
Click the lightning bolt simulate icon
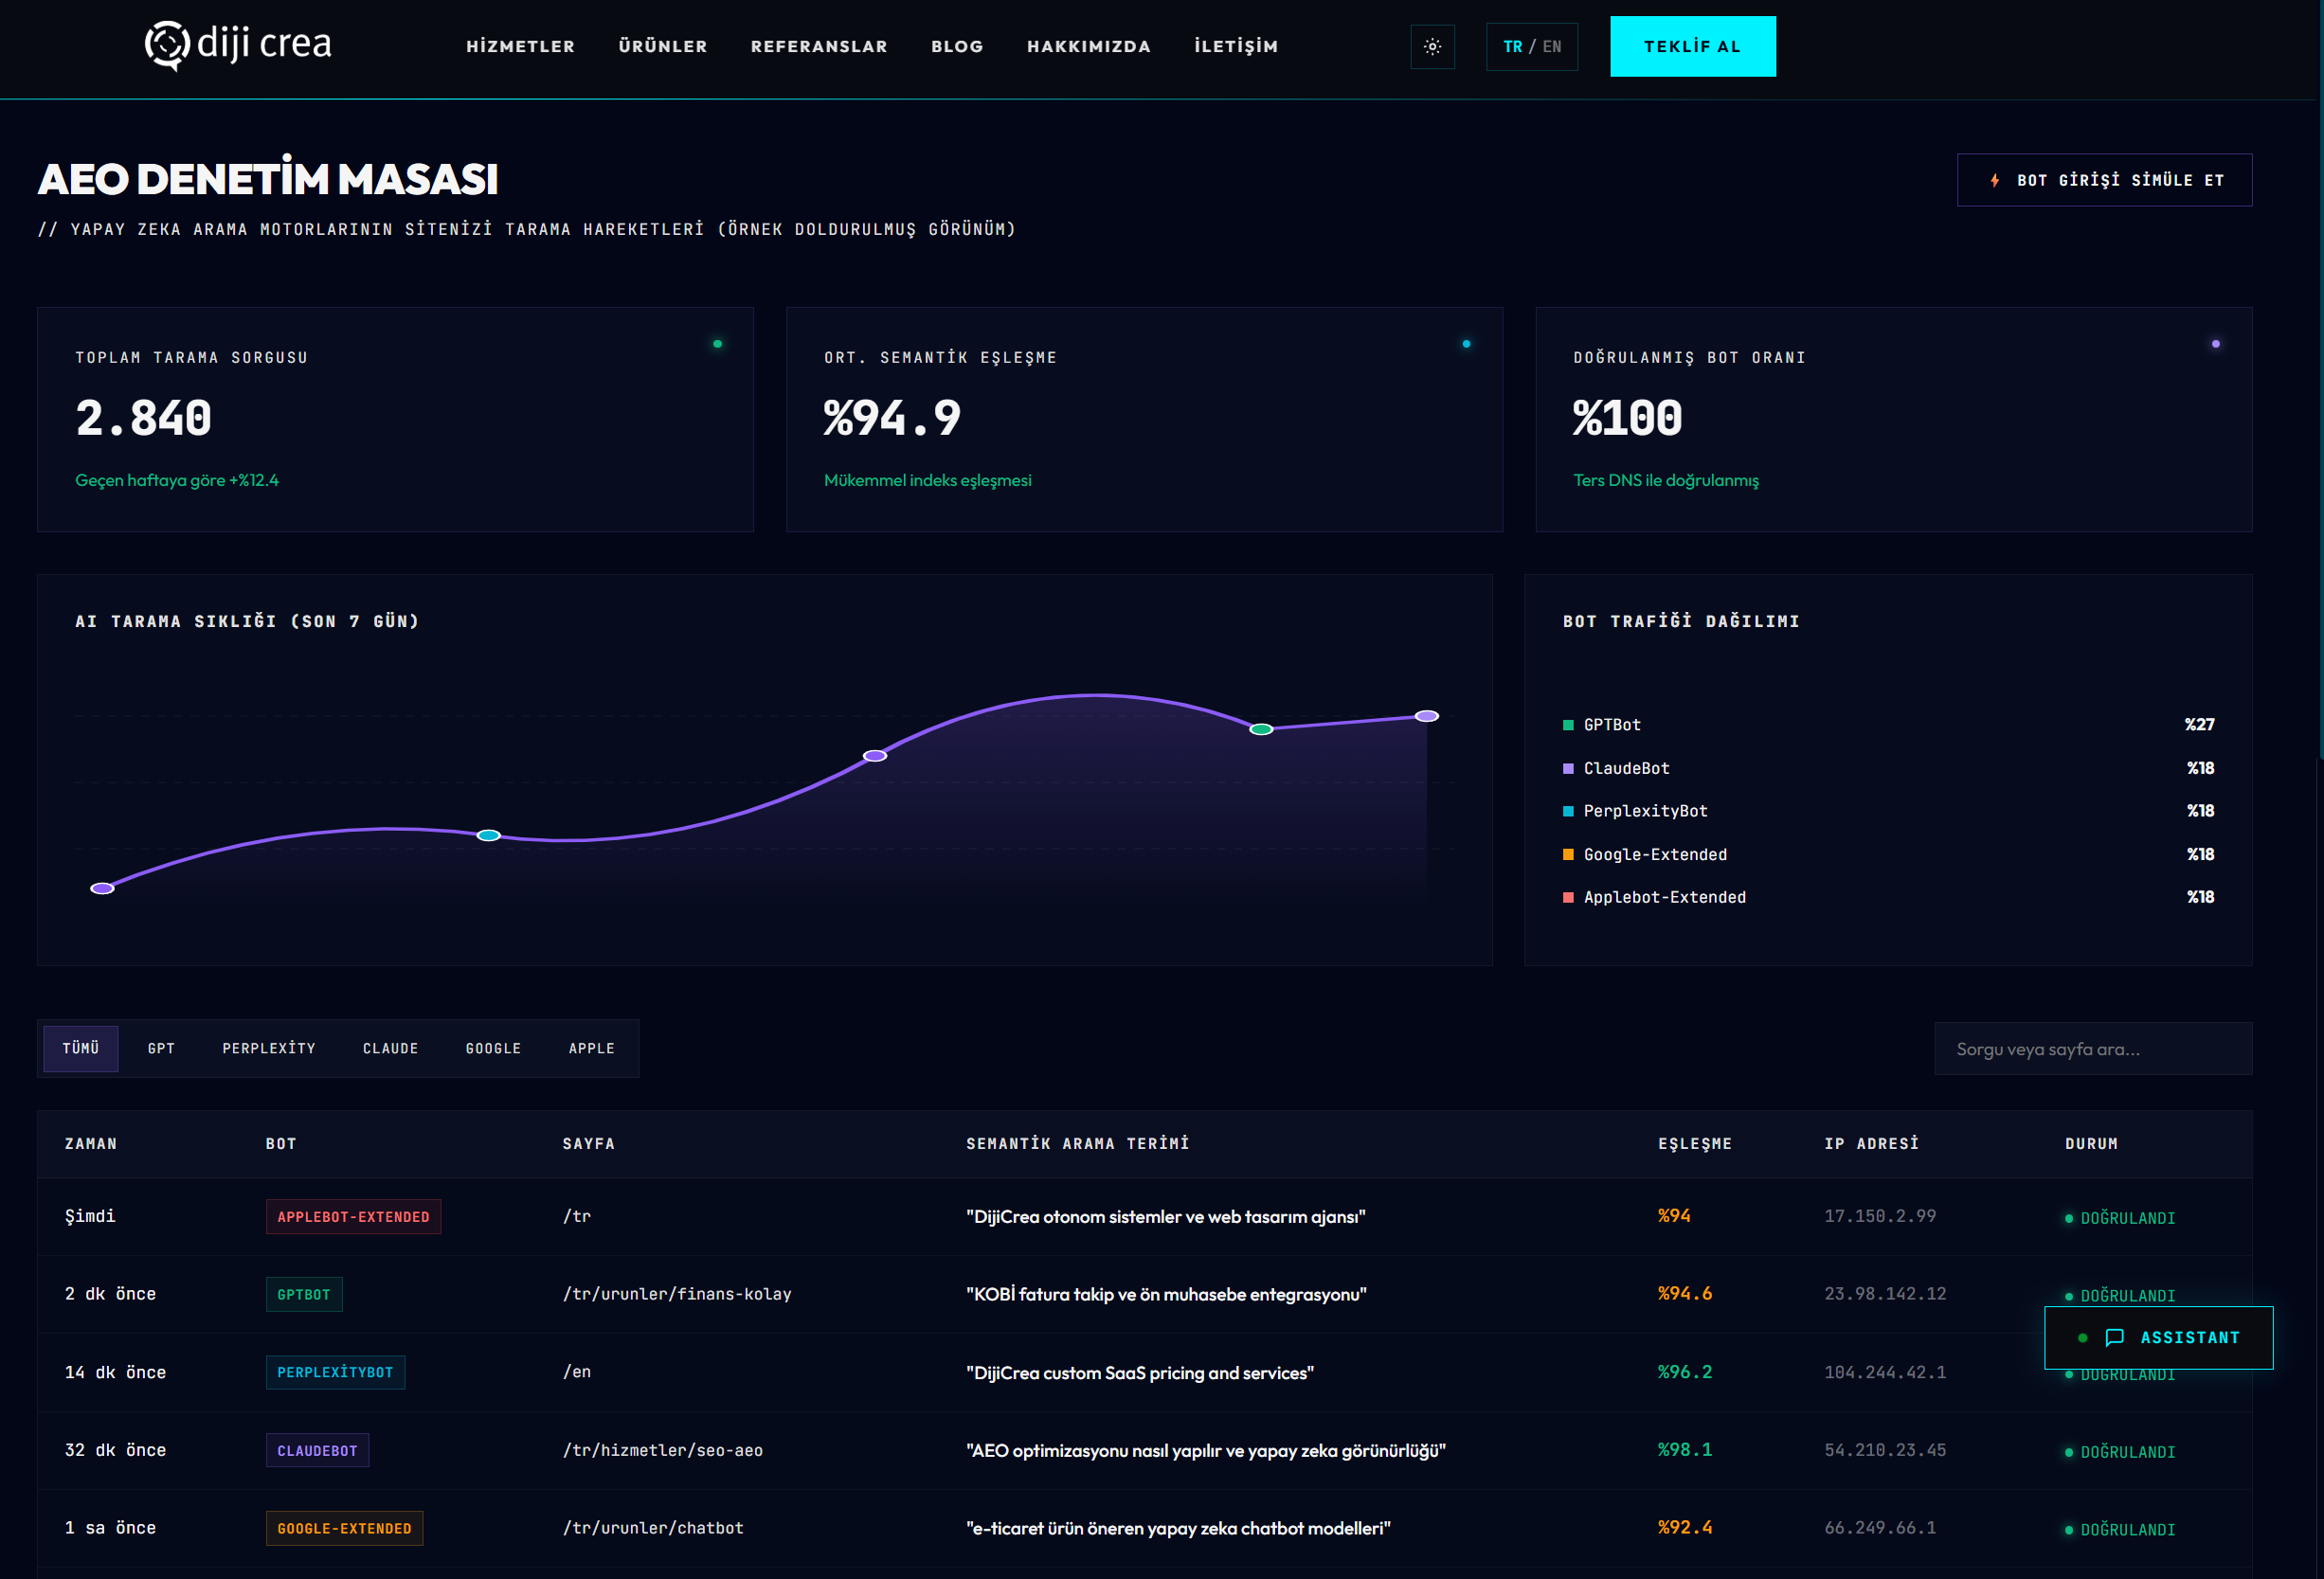(x=1994, y=181)
